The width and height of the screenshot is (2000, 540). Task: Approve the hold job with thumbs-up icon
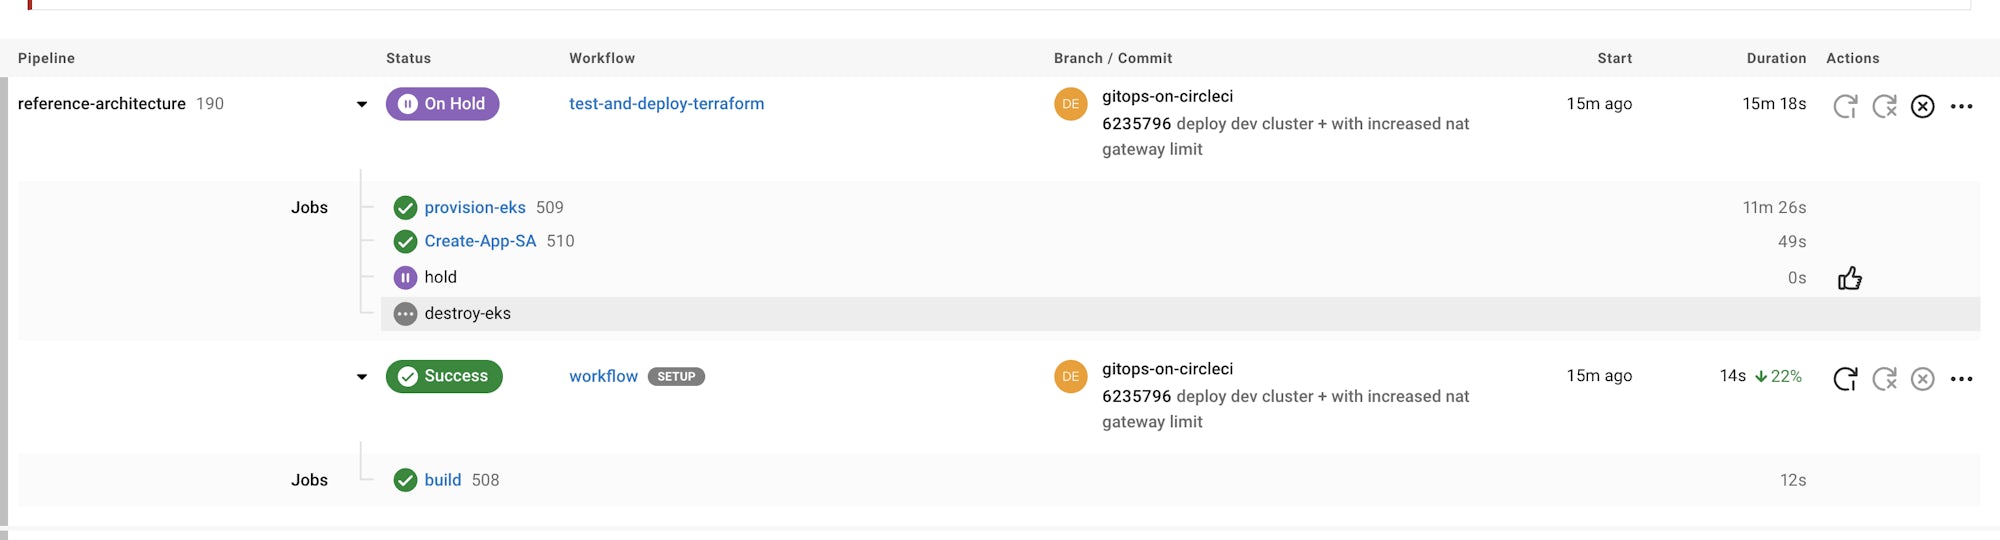click(x=1850, y=278)
